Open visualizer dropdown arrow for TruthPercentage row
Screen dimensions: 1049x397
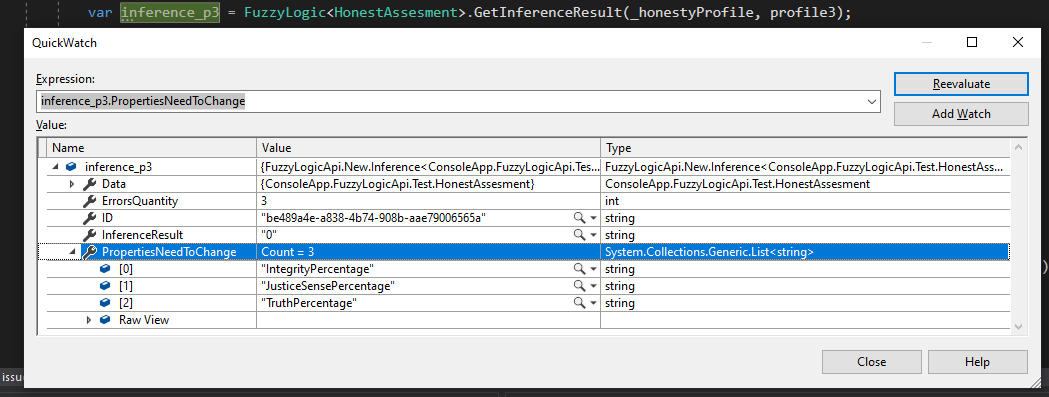tap(593, 303)
